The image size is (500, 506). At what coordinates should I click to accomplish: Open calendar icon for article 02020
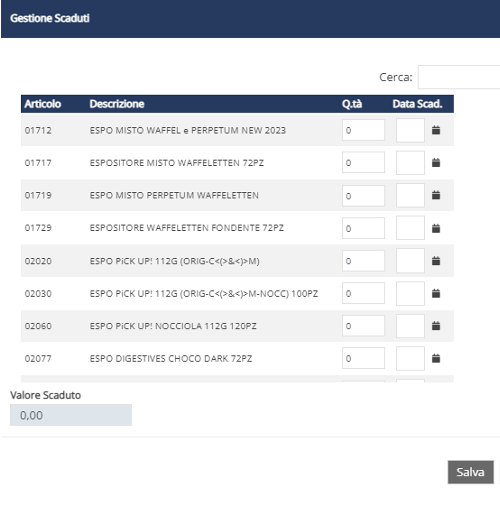coord(436,261)
